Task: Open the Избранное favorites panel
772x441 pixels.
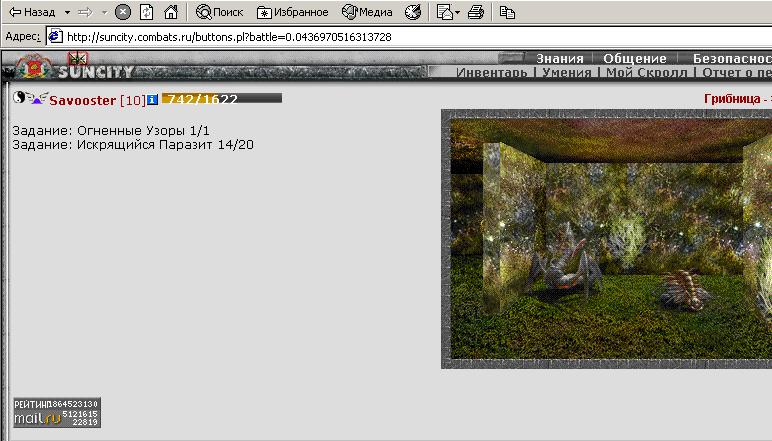Action: [x=292, y=12]
